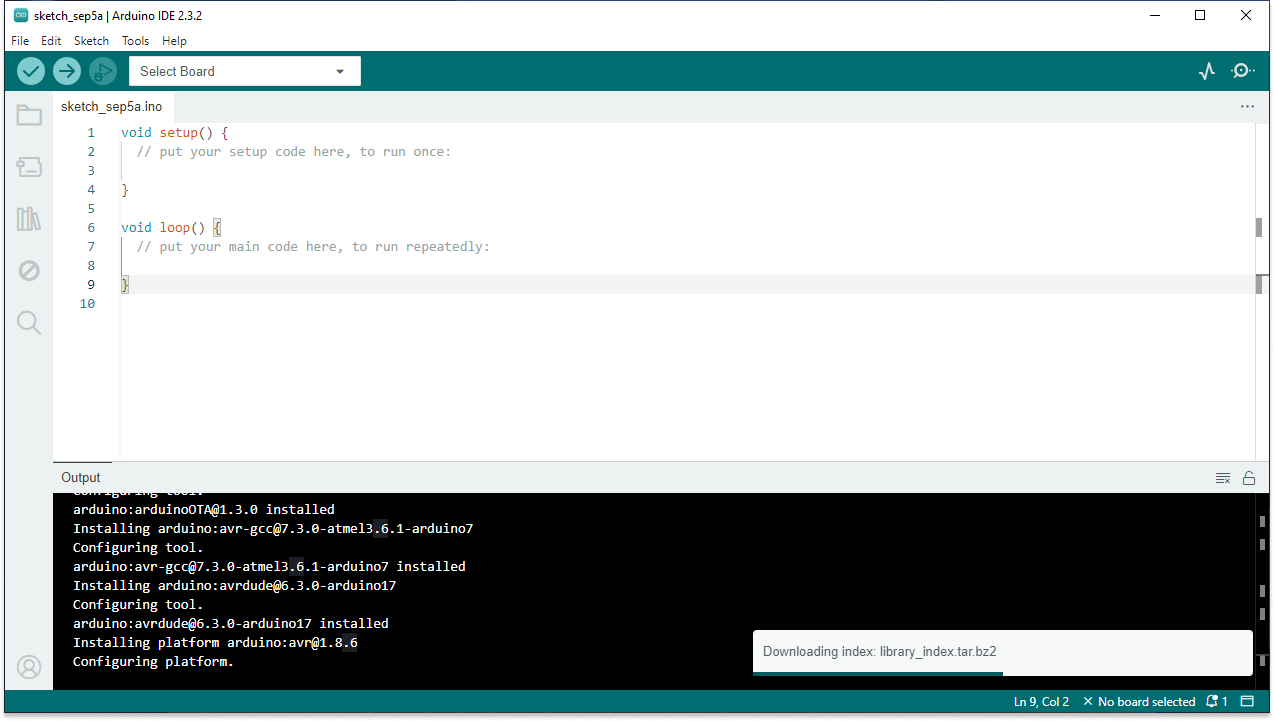Screen dimensions: 1274x721
Task: Open the tab bar three-dots menu
Action: tap(1247, 106)
